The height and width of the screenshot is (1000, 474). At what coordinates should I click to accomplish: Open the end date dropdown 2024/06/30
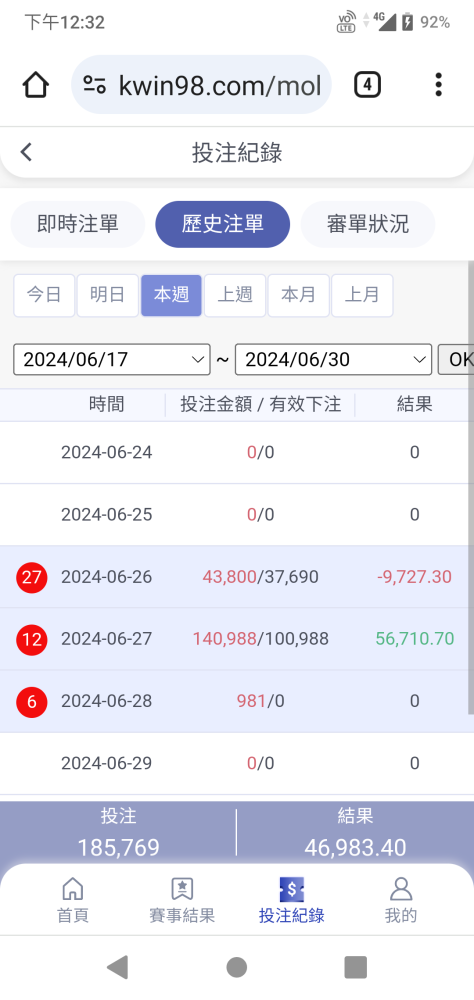[334, 360]
